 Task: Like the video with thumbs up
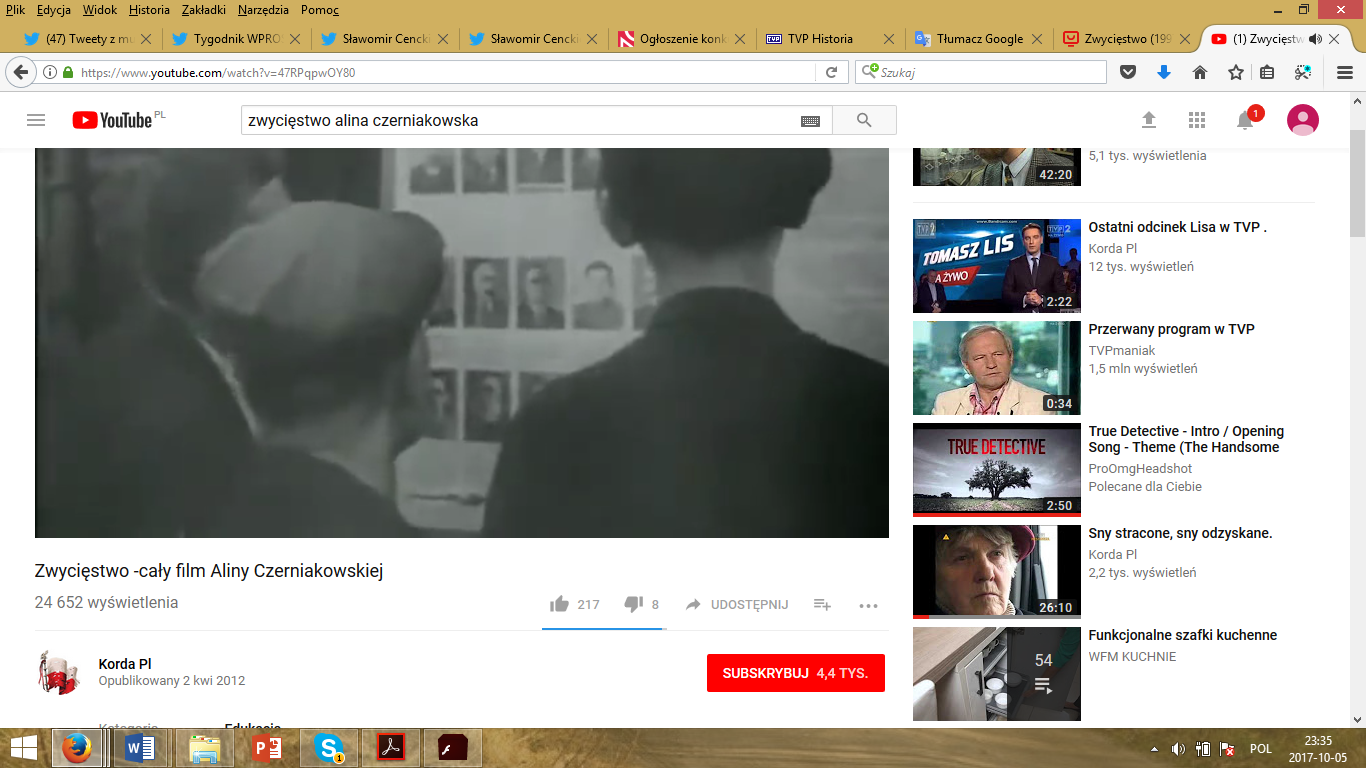(559, 604)
